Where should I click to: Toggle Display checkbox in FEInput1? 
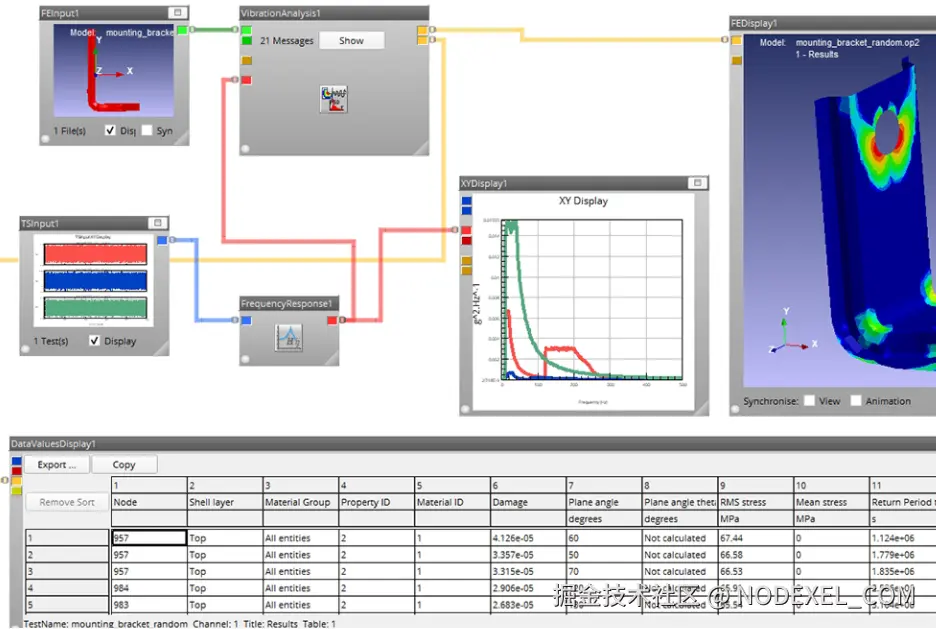110,130
